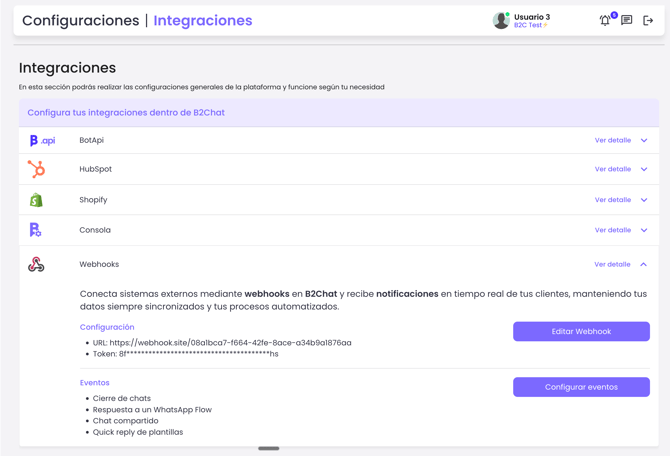
Task: Click the HubSpot logo icon
Action: point(36,169)
